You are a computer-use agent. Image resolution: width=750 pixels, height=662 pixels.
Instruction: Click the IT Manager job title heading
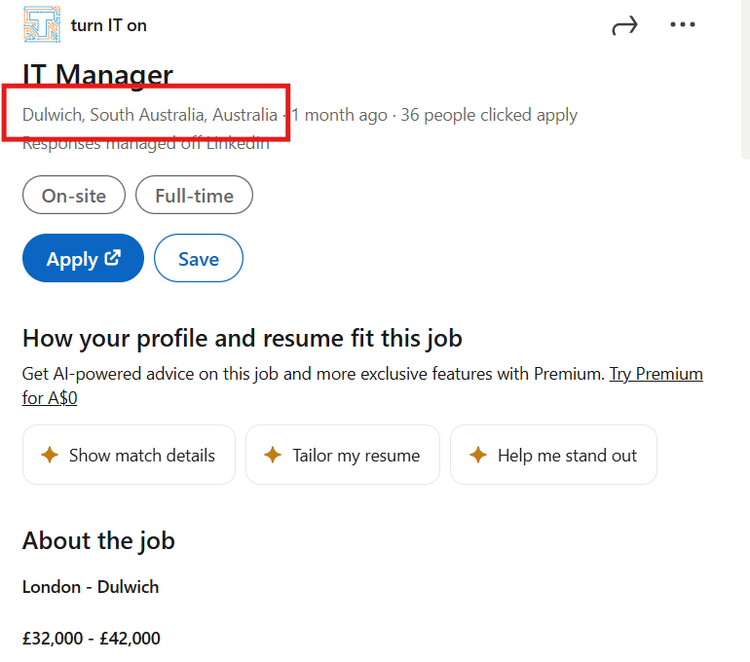click(x=98, y=76)
